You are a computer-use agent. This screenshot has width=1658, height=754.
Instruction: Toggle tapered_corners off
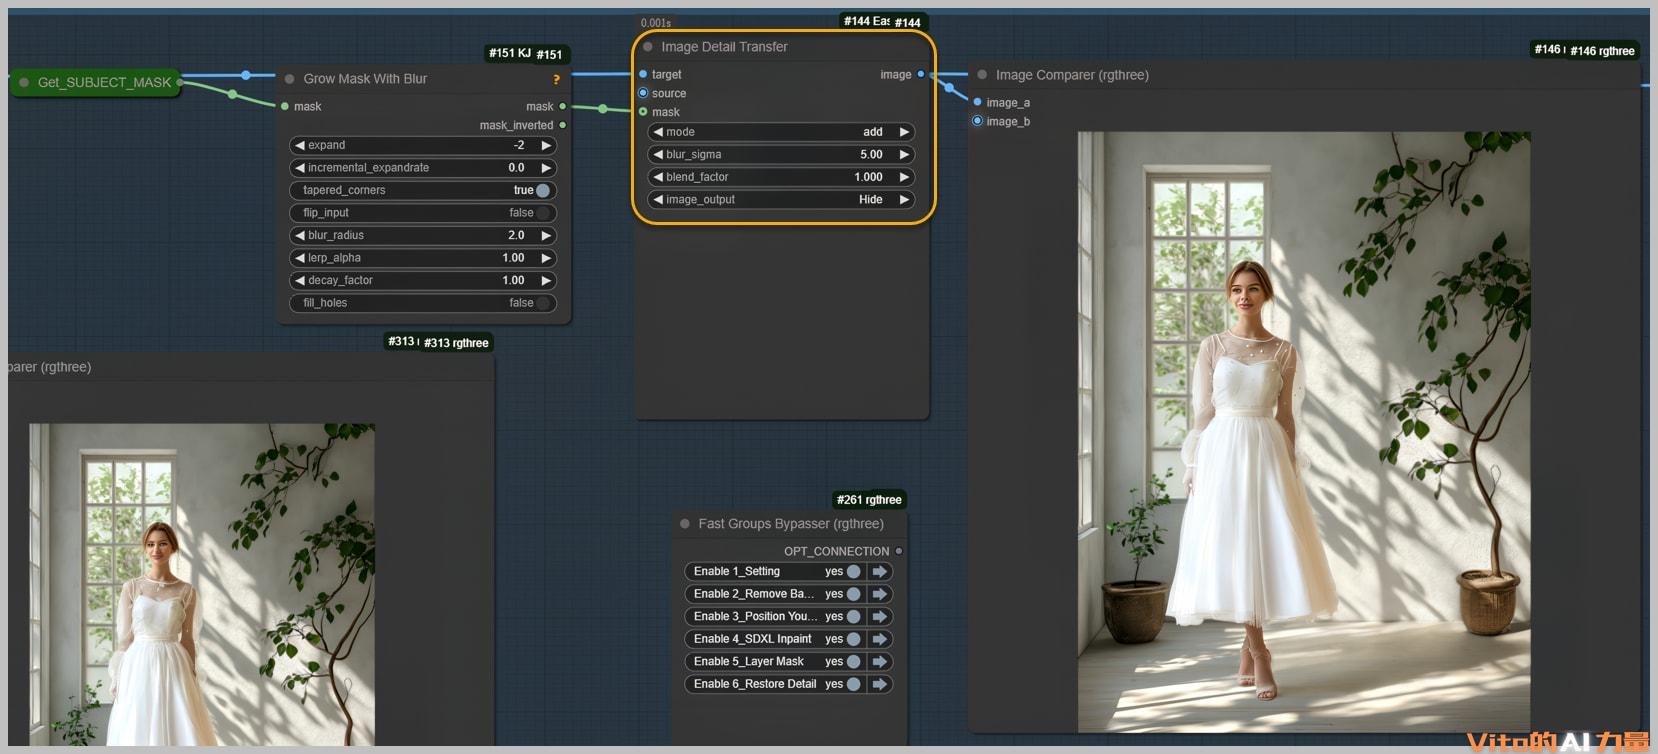pyautogui.click(x=543, y=190)
